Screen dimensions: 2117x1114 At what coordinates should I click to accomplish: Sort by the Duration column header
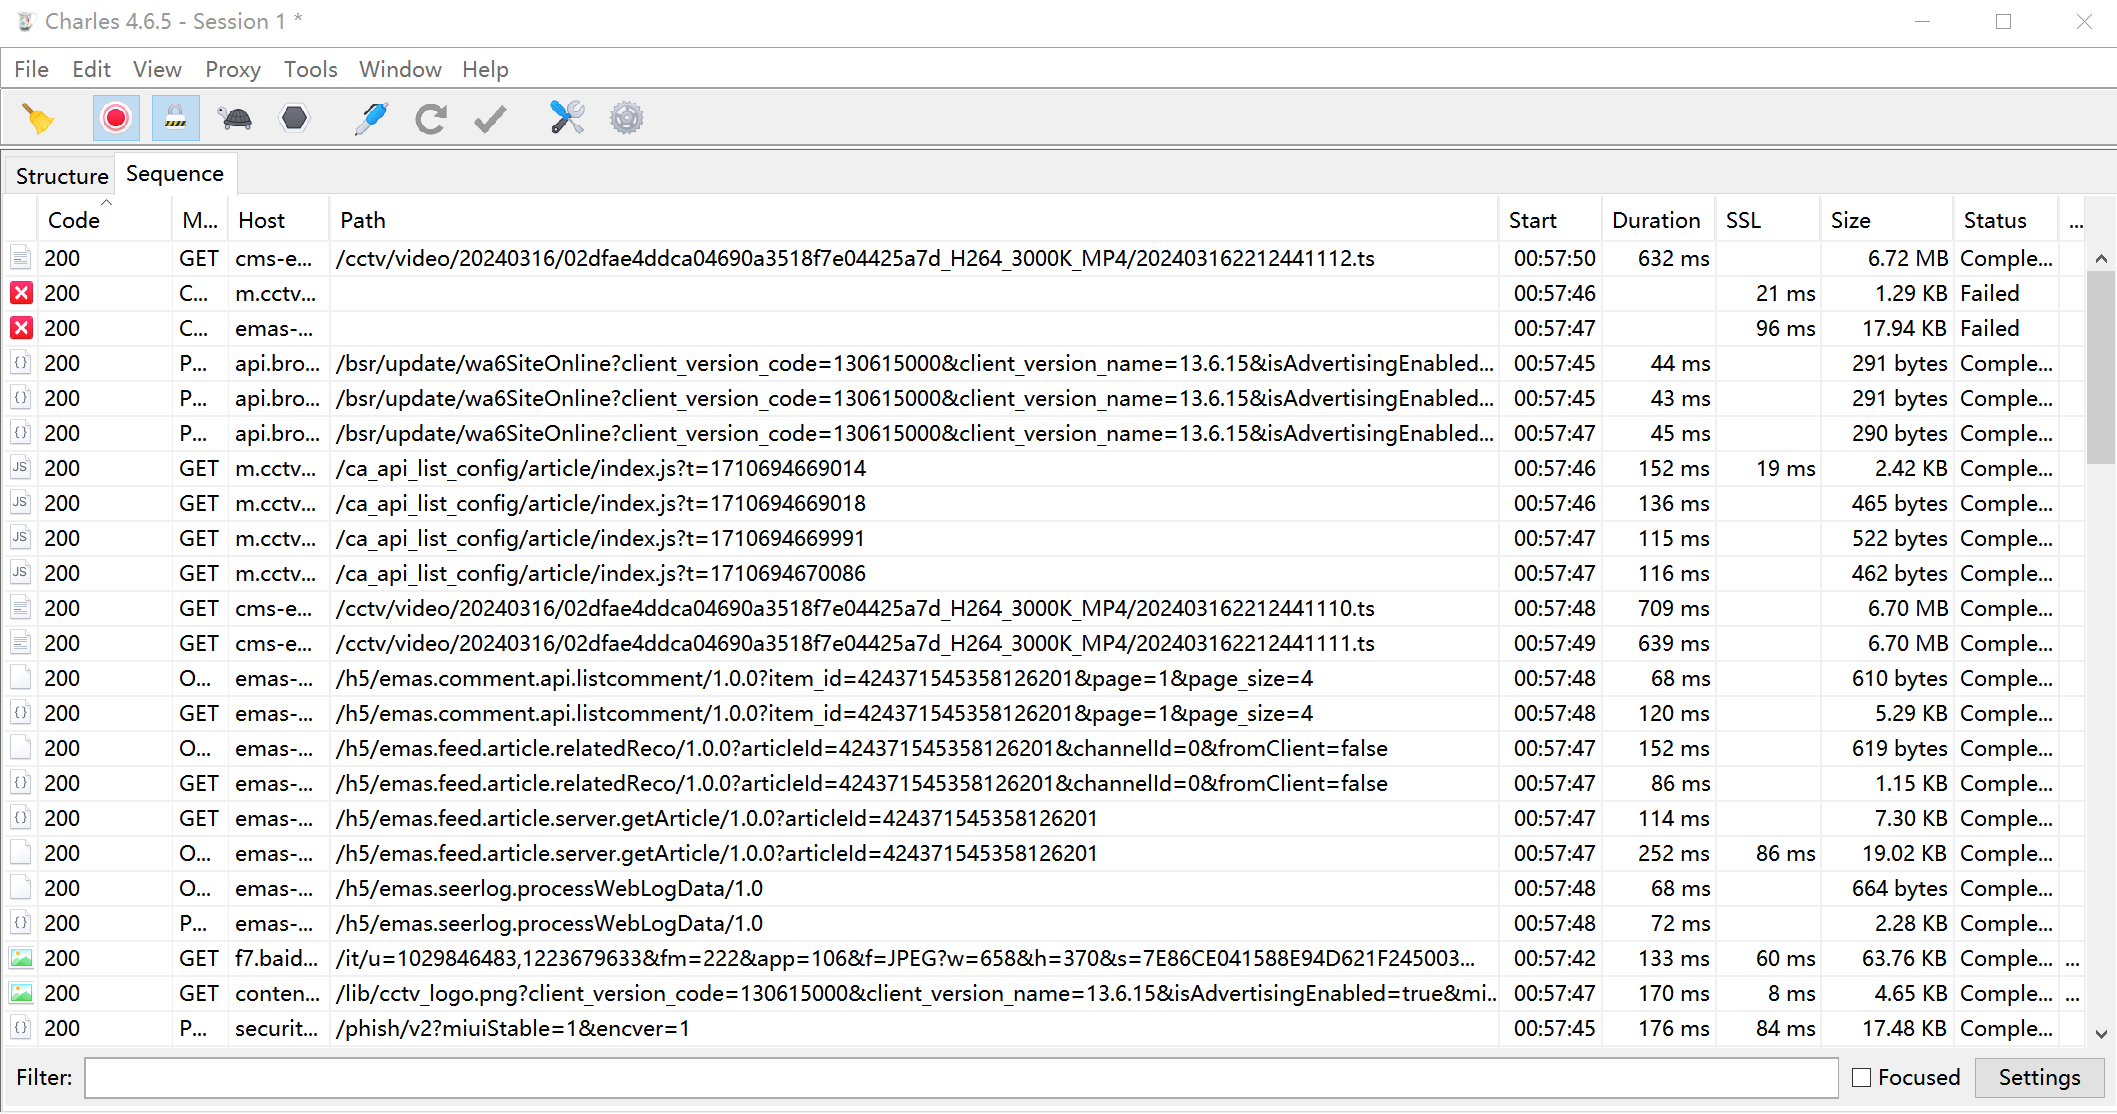[x=1656, y=220]
